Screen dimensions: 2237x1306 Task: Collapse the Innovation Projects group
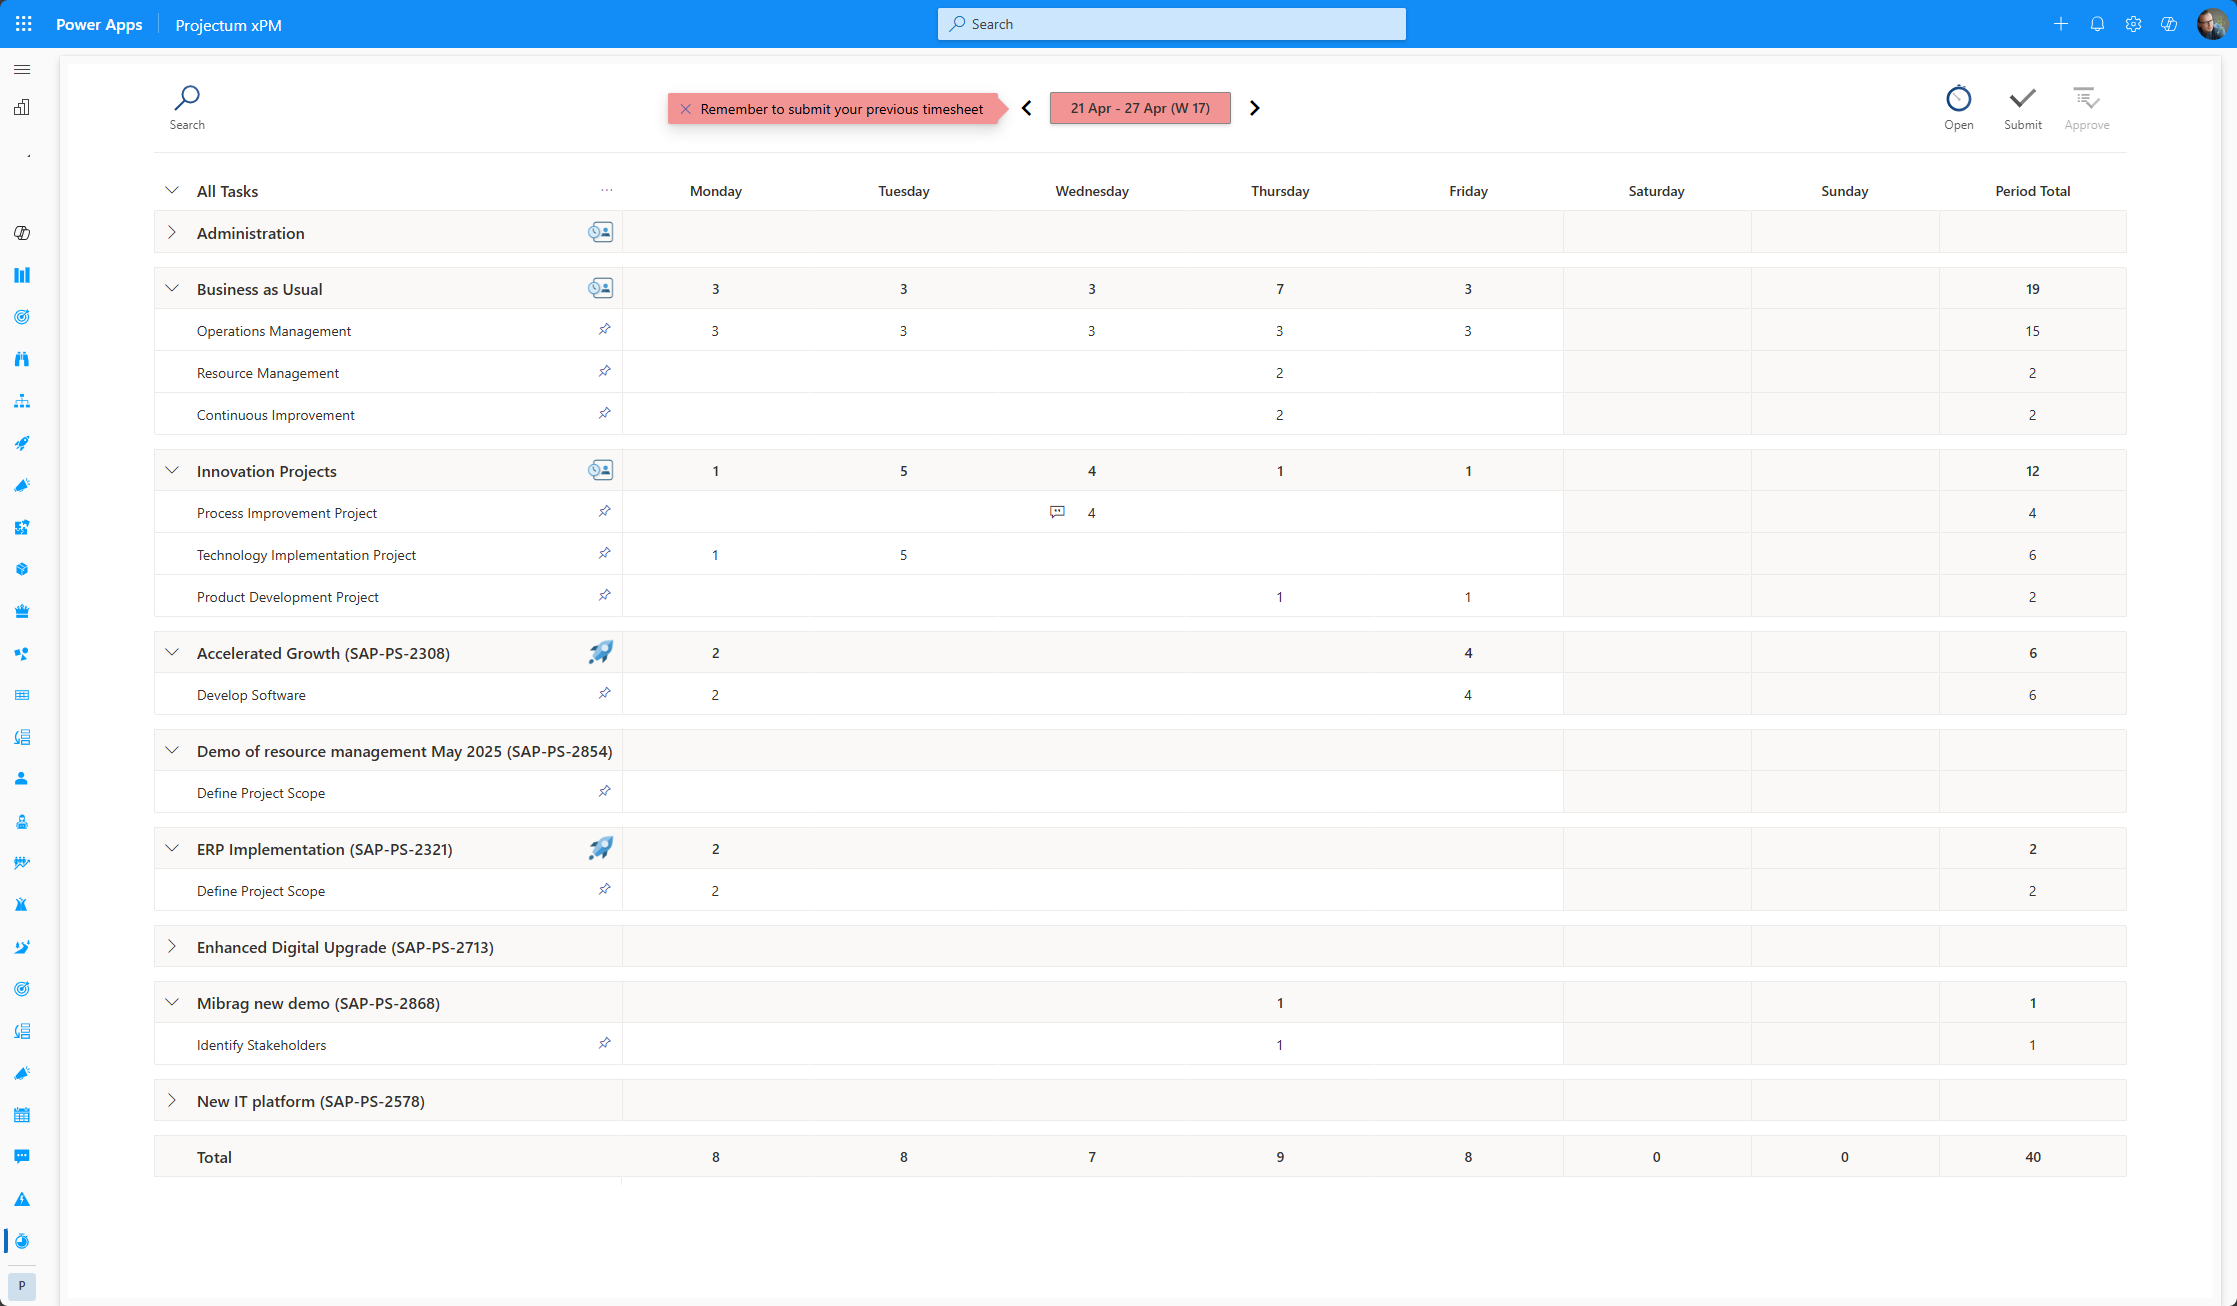(172, 470)
